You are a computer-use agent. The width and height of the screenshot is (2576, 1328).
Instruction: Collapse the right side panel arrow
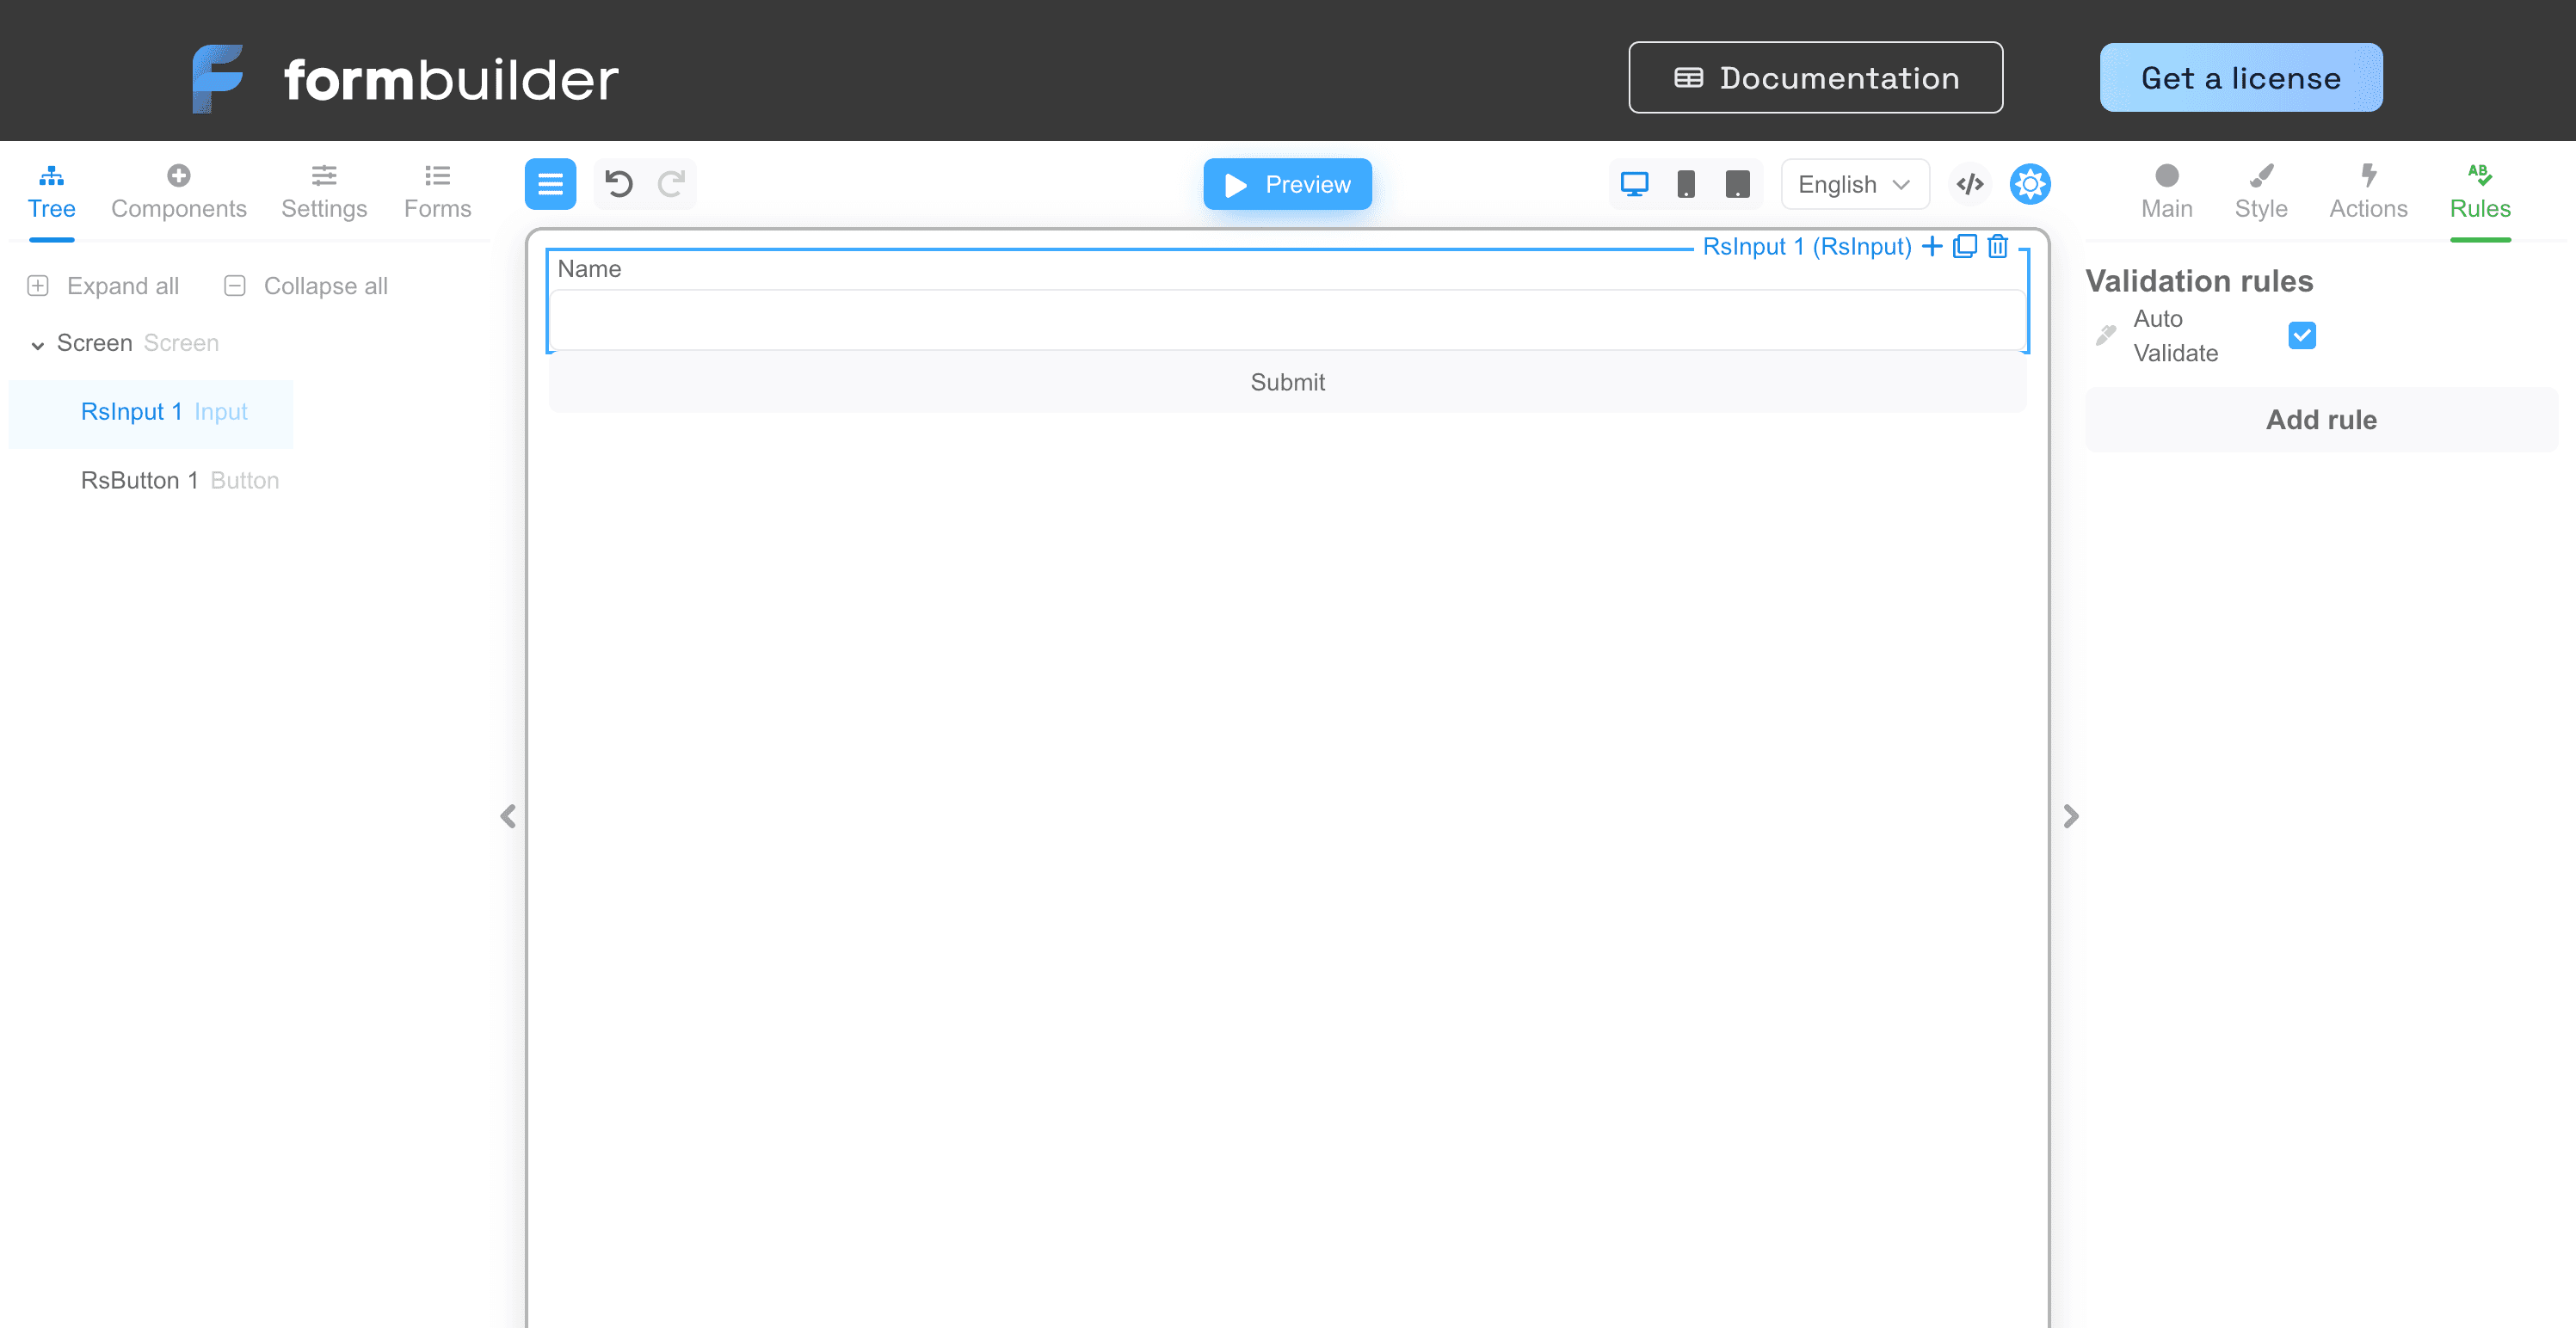click(2070, 816)
